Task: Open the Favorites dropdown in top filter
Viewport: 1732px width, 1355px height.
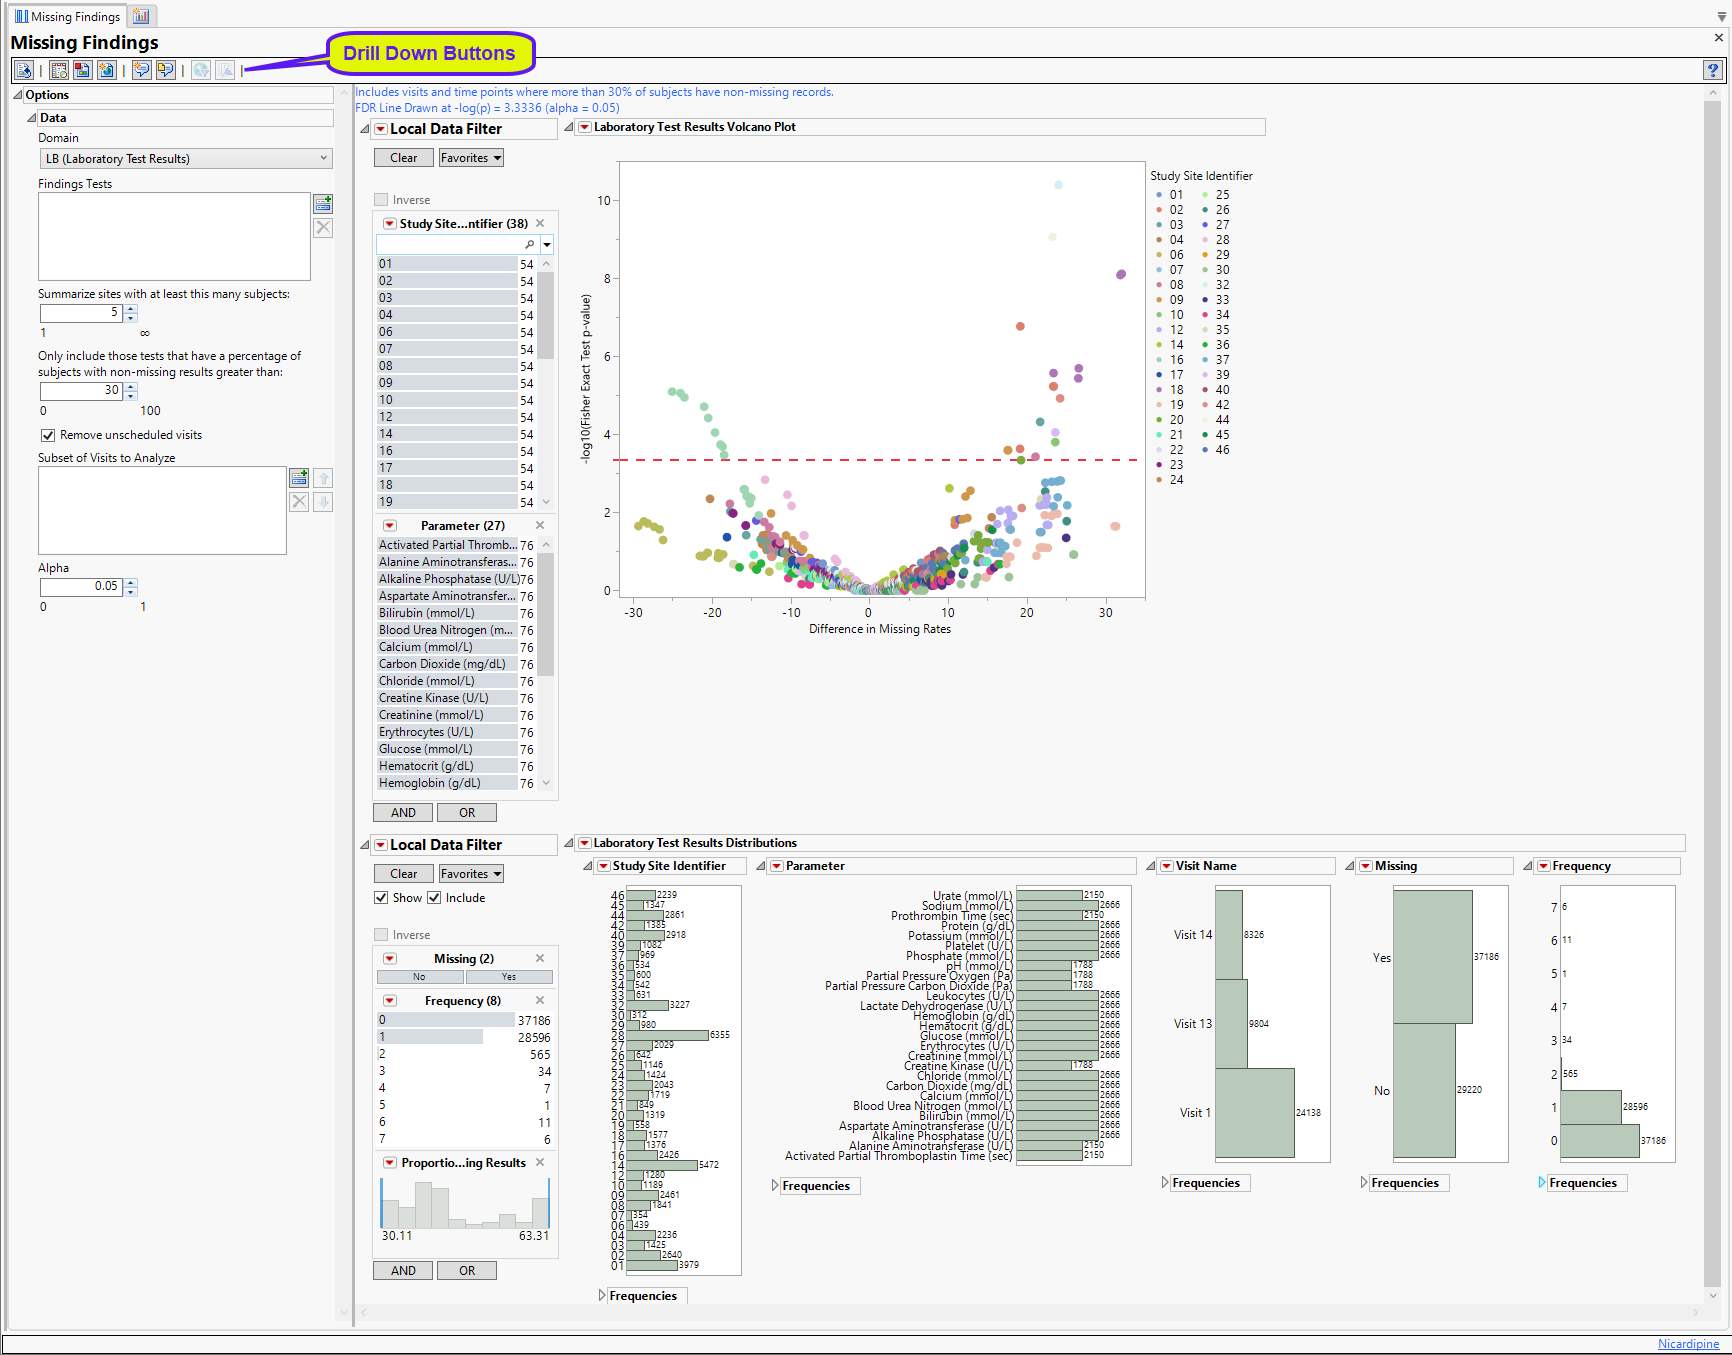Action: click(x=471, y=158)
